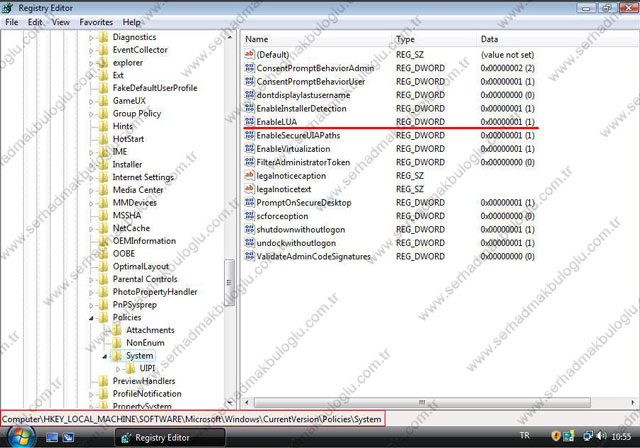The height and width of the screenshot is (448, 640).
Task: Click the System key folder icon
Action: tap(117, 356)
